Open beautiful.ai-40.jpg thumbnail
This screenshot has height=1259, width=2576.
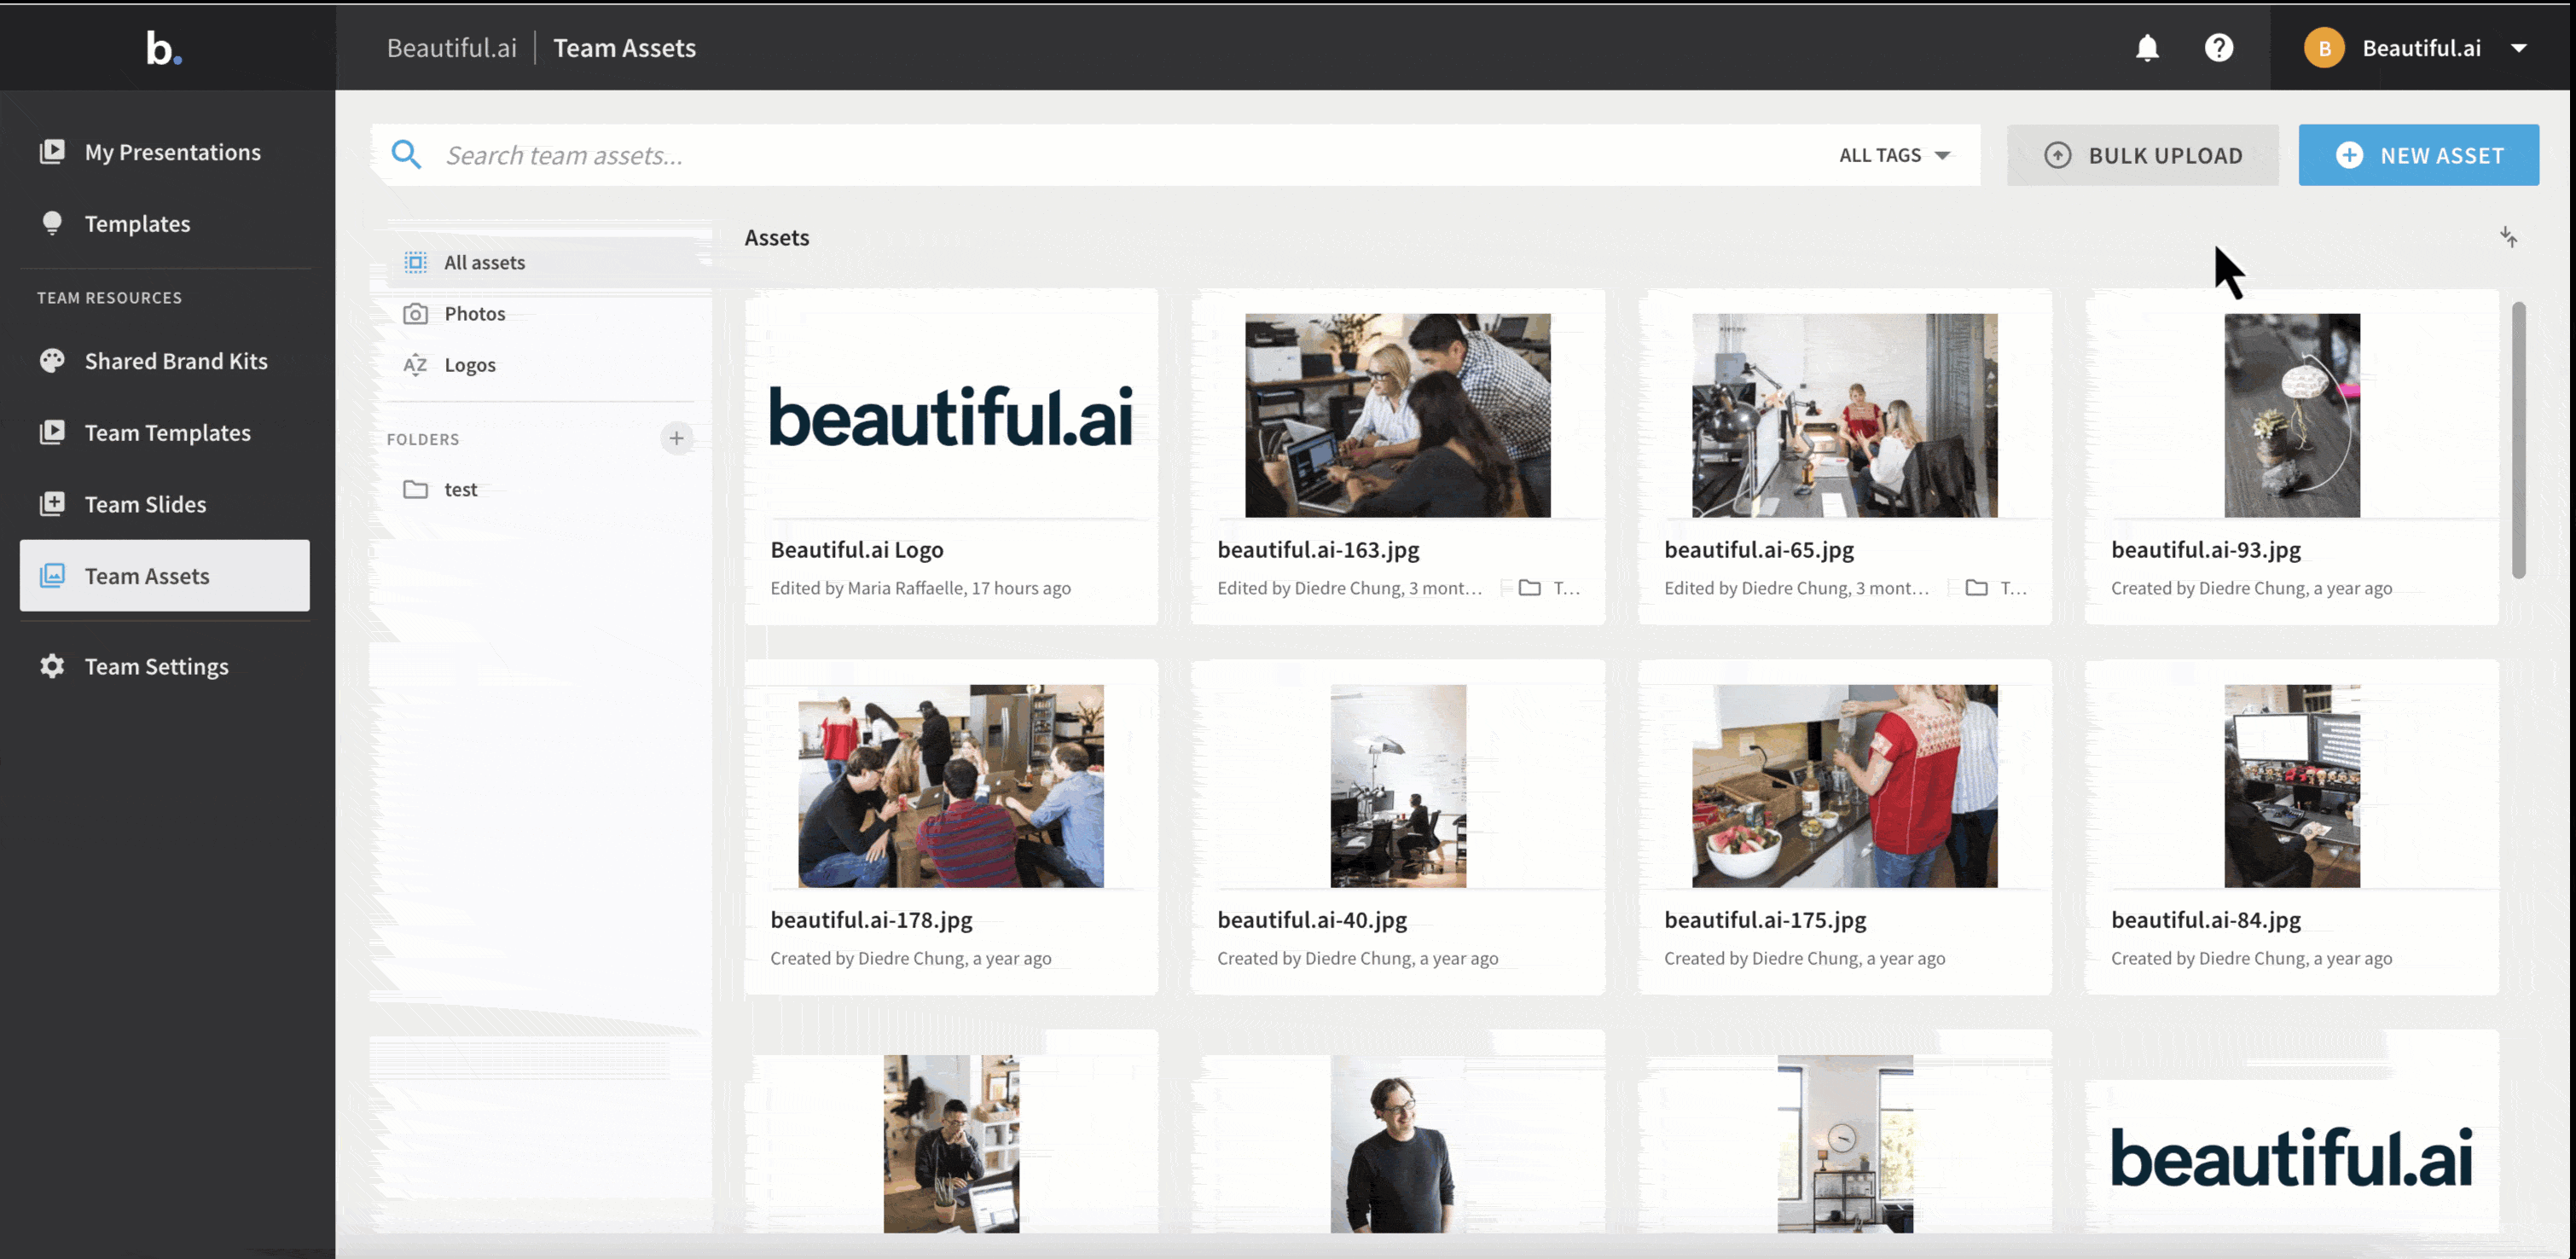tap(1398, 786)
